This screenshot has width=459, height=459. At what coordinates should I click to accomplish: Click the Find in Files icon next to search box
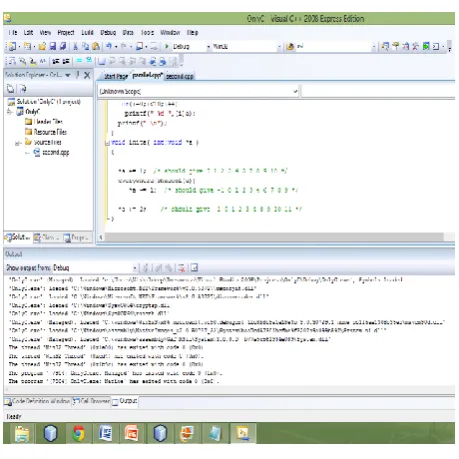tap(290, 47)
